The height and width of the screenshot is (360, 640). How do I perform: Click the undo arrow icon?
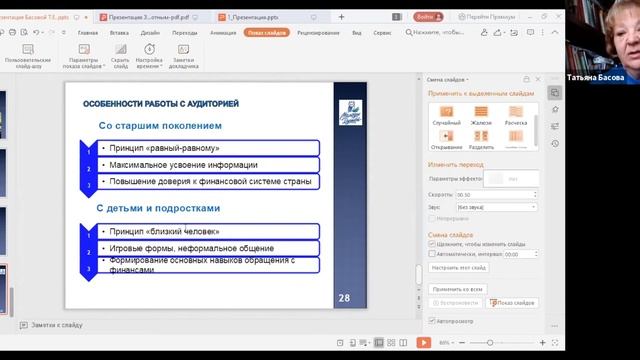pyautogui.click(x=36, y=32)
